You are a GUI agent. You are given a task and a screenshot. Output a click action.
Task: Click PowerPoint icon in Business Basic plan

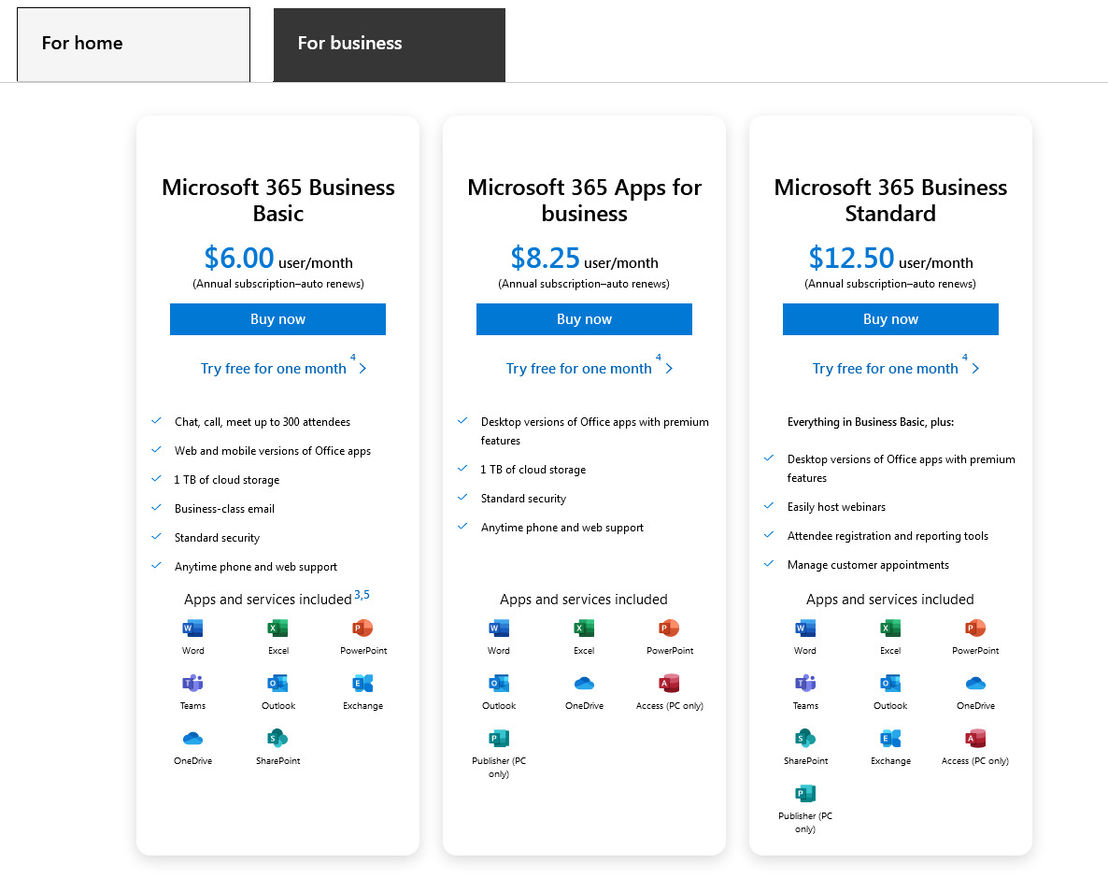point(363,628)
